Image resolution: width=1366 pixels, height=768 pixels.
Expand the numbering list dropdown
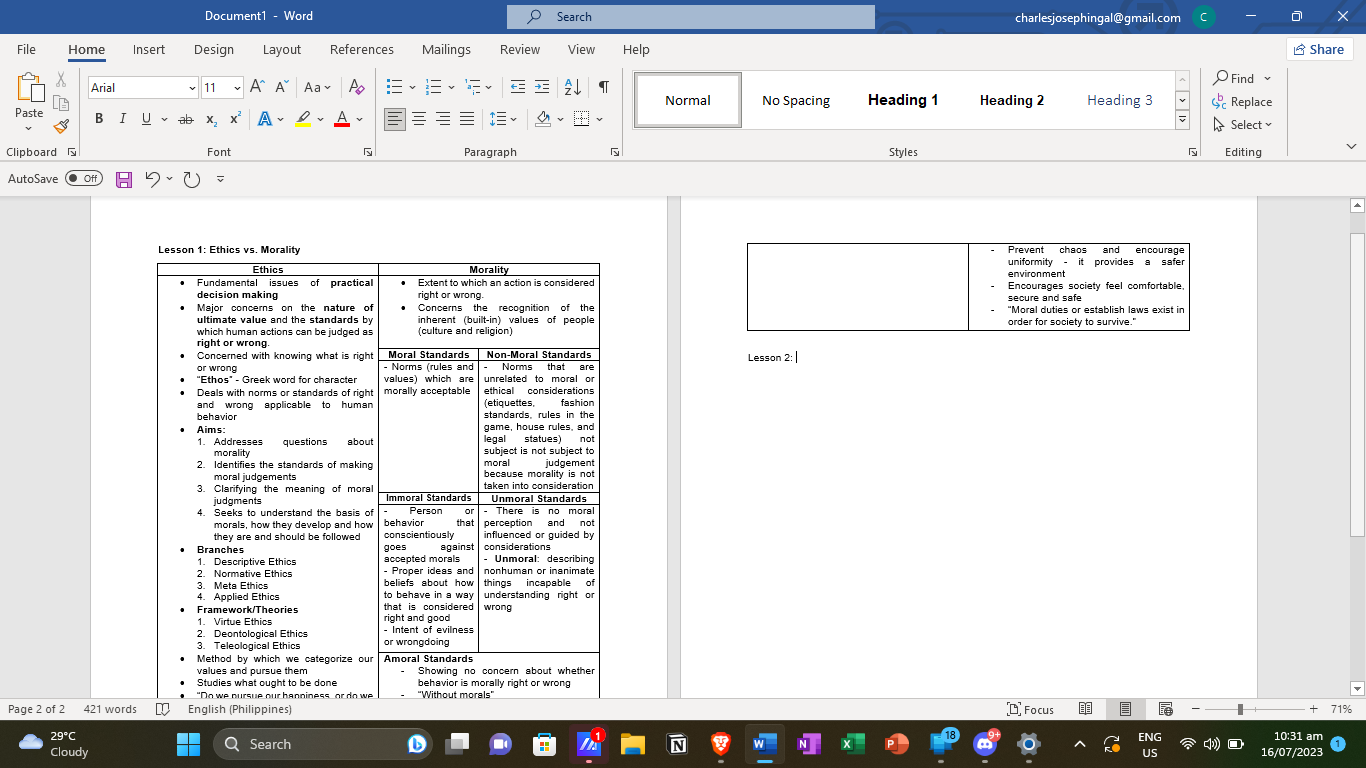(451, 87)
